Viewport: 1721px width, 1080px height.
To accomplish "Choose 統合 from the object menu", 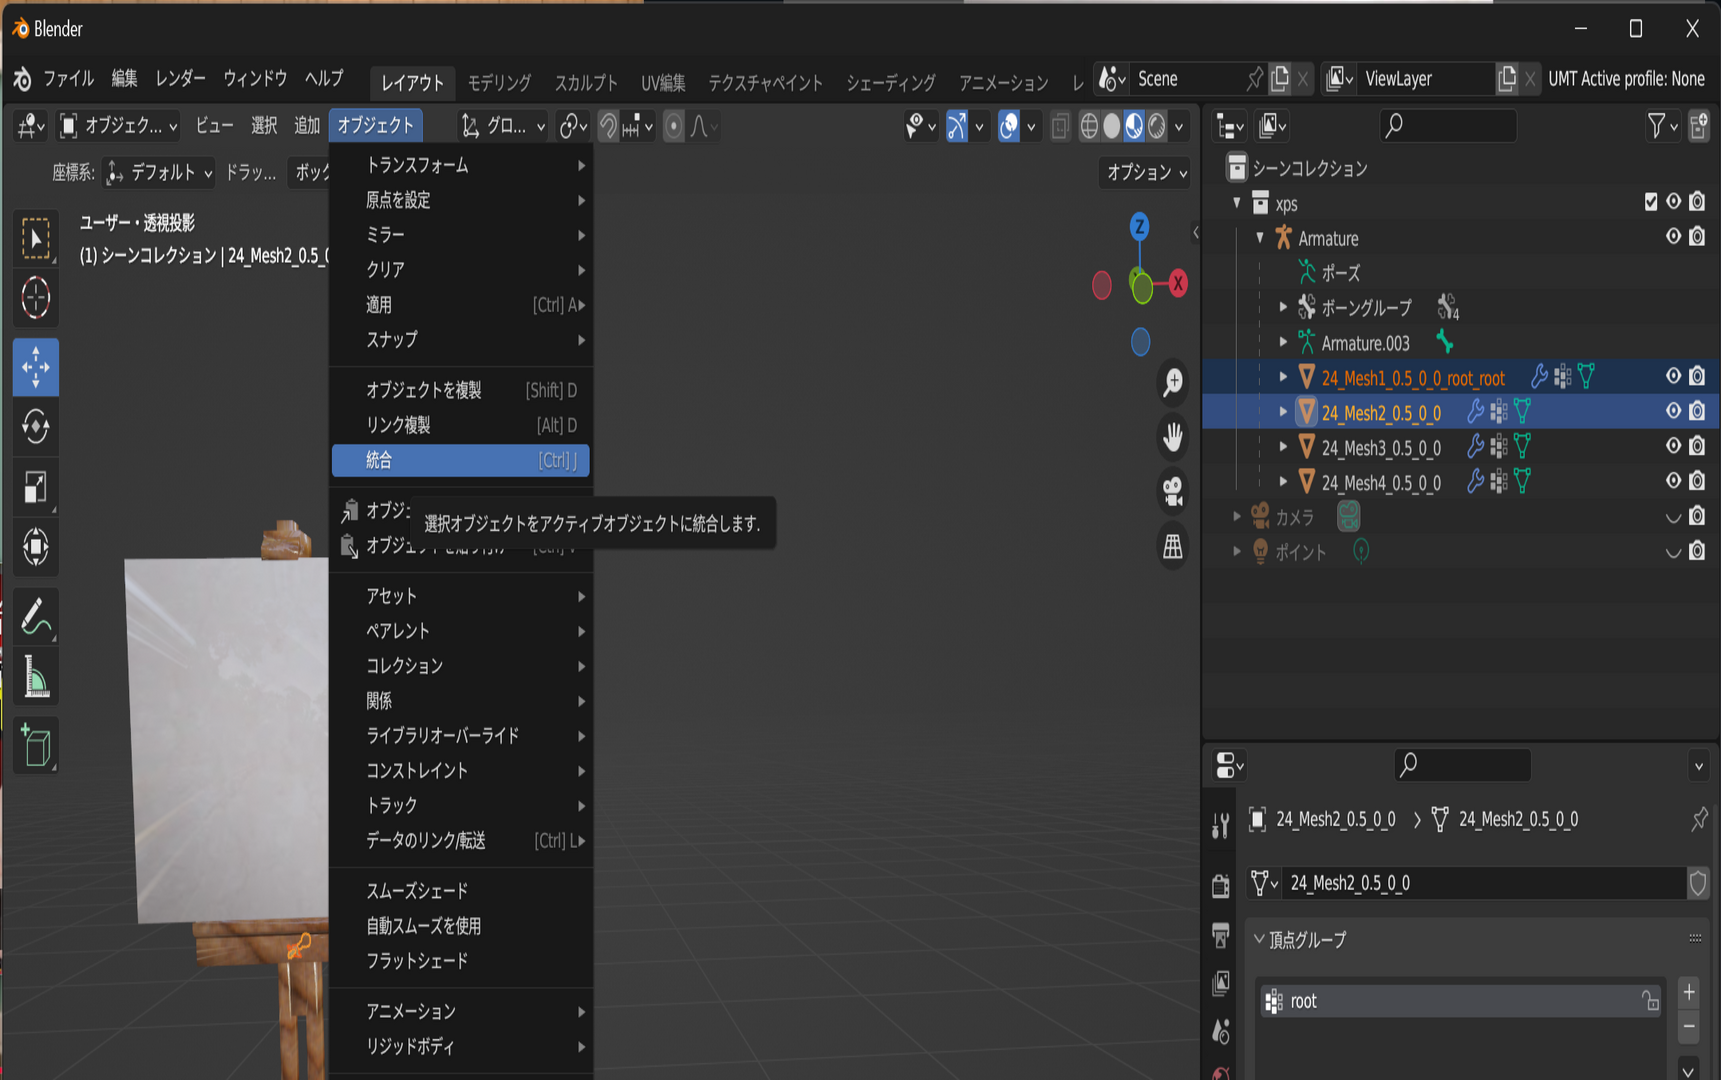I will pos(461,460).
